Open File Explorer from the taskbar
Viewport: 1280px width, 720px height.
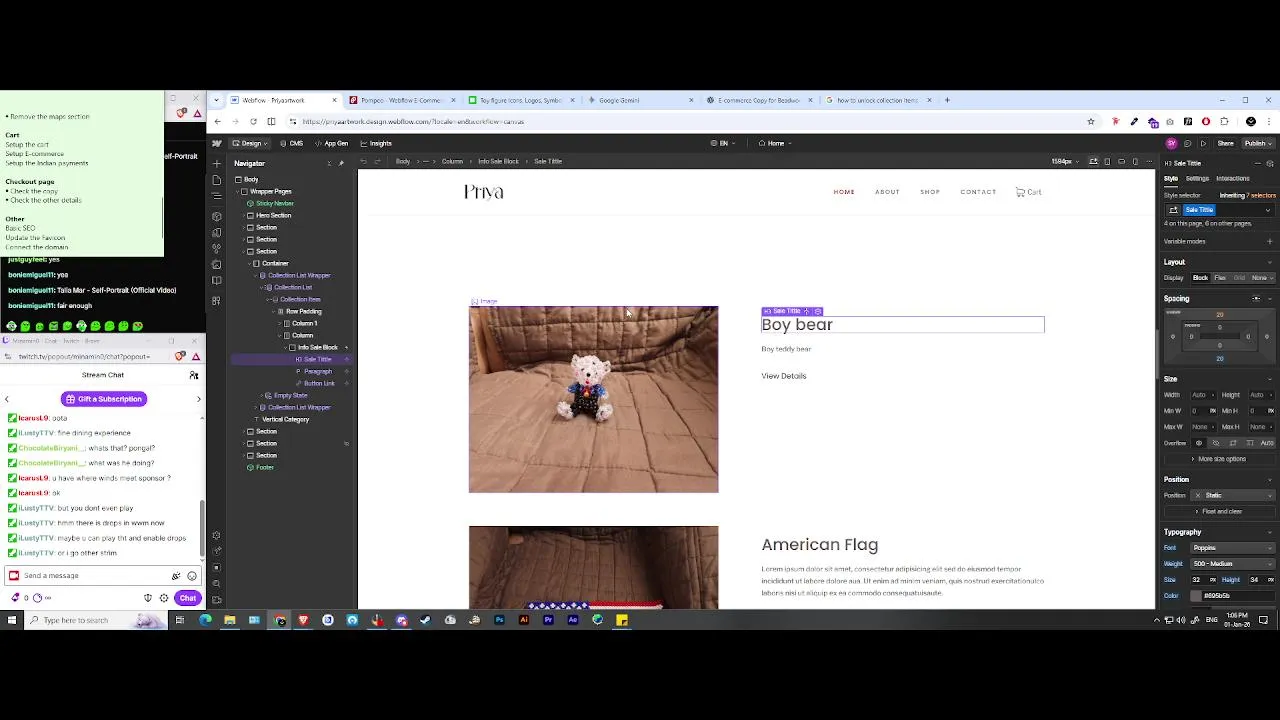(x=229, y=620)
